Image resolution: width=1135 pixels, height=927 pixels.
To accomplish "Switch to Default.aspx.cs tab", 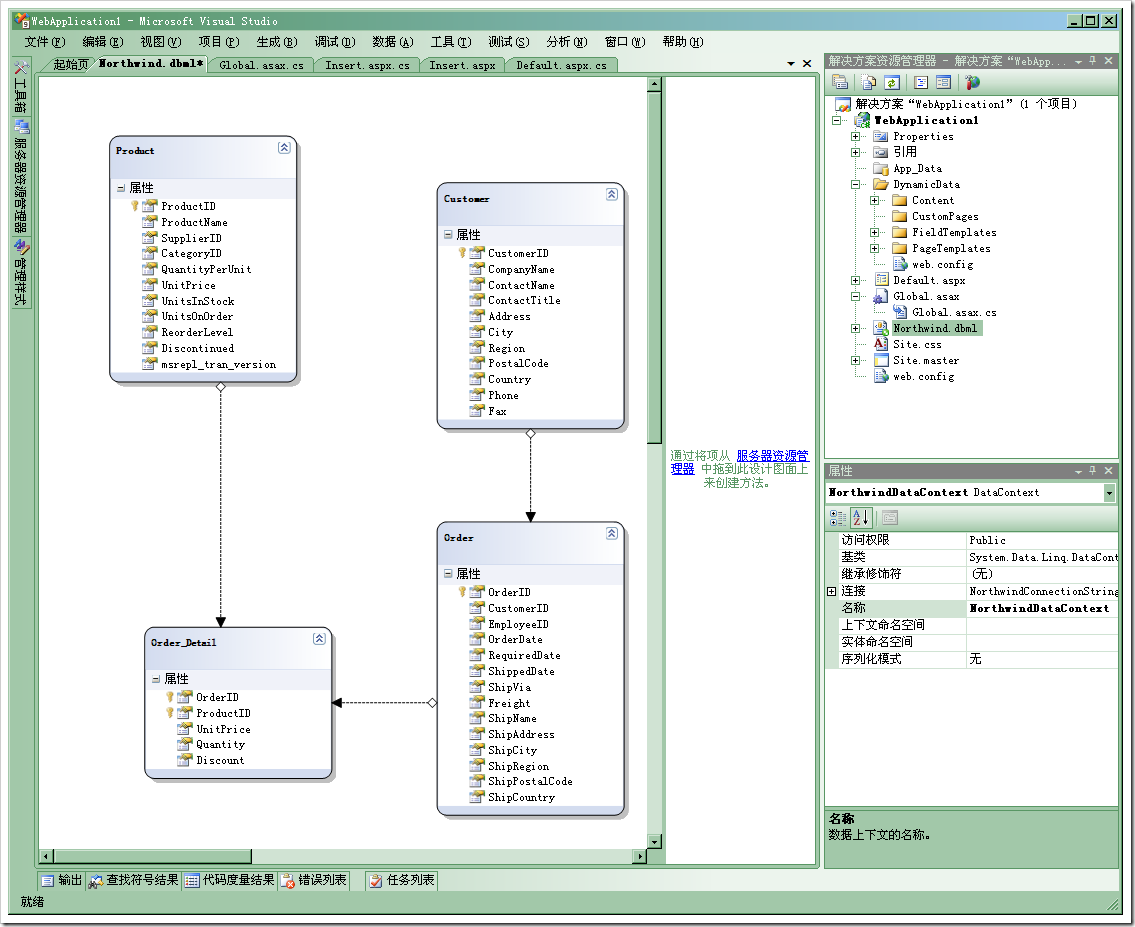I will point(561,65).
